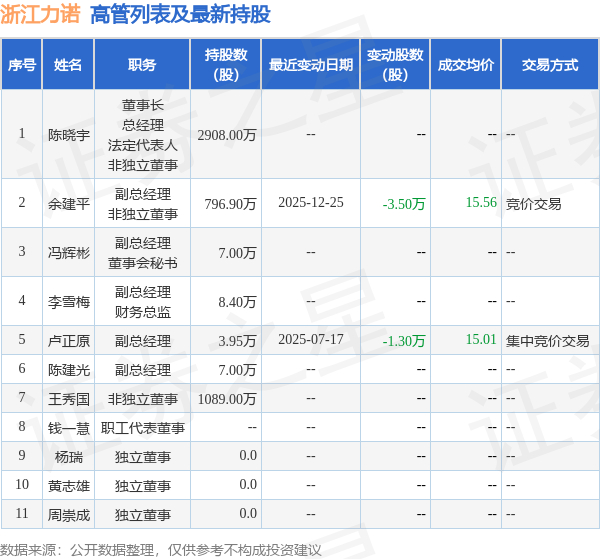Click 独立董事 in 杨瑞's row
Image resolution: width=600 pixels, height=559 pixels.
click(x=142, y=456)
